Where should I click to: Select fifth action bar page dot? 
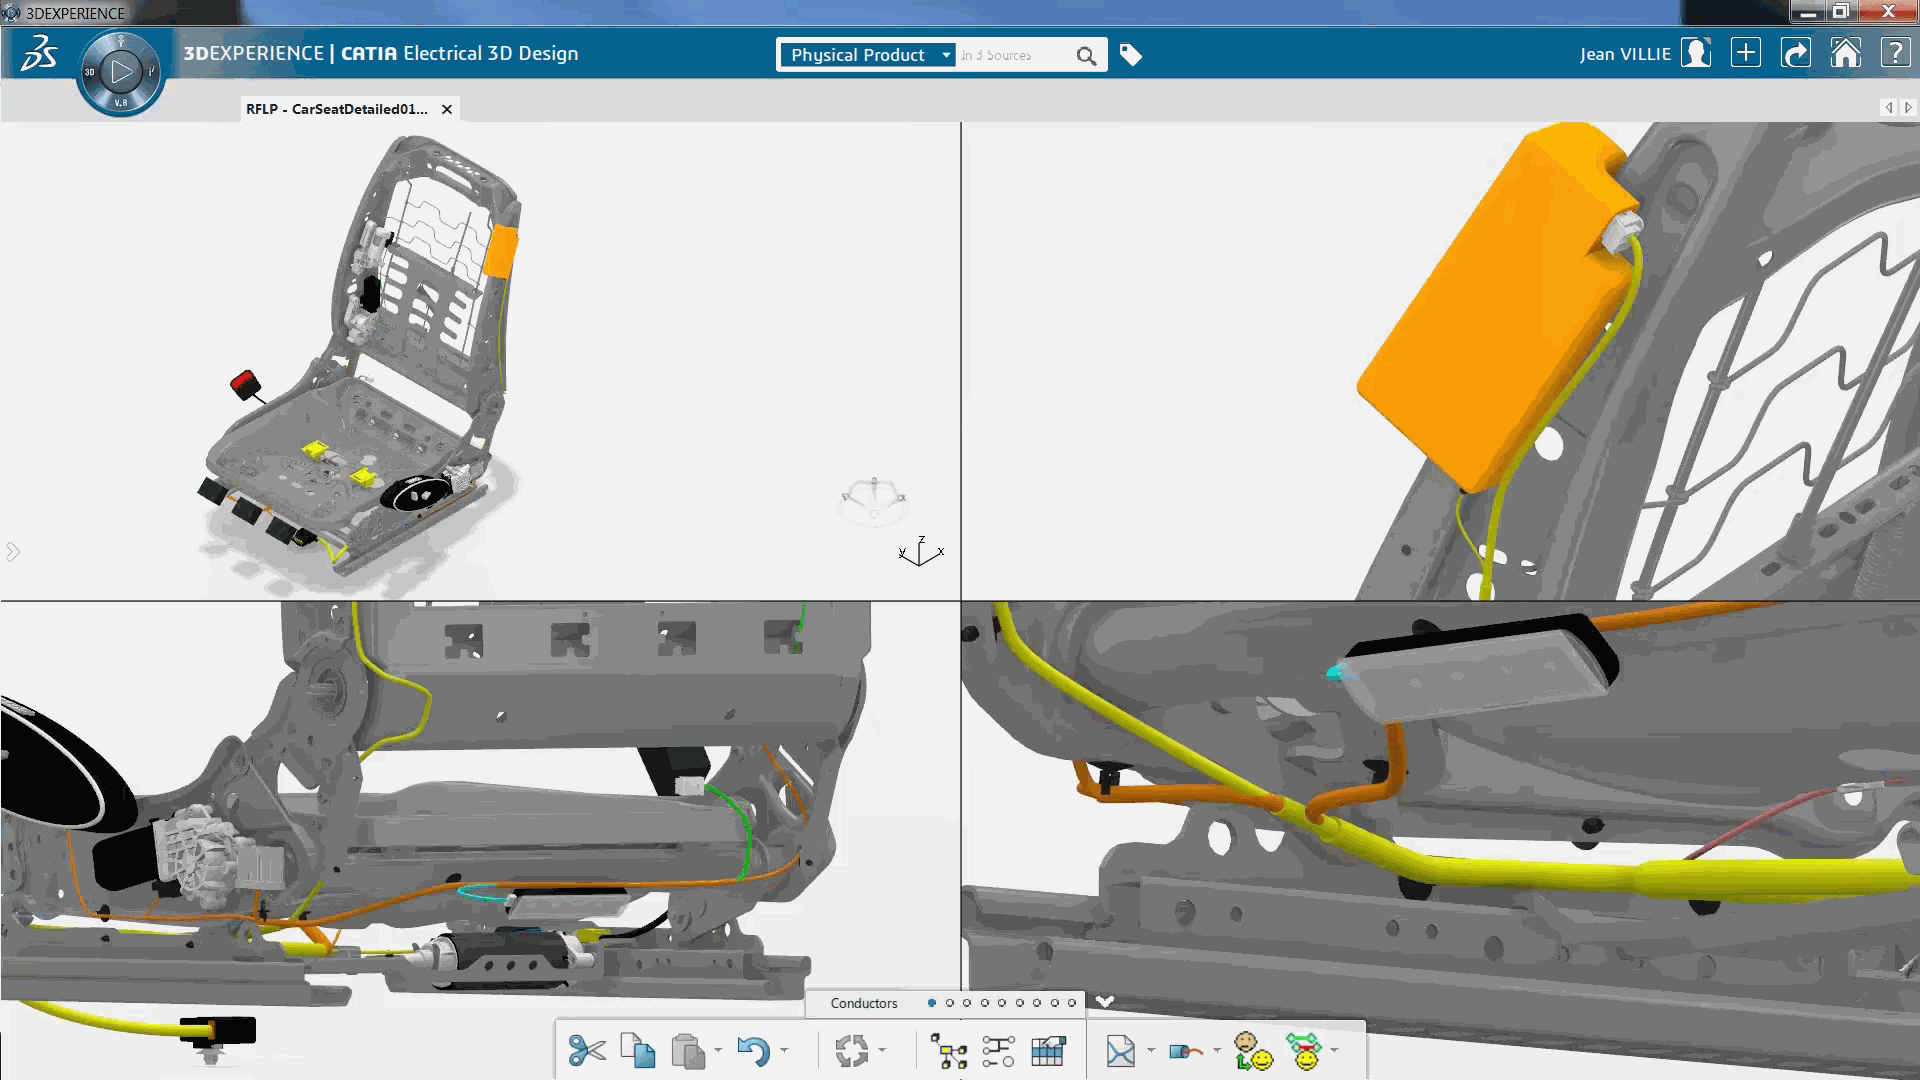coord(1002,1003)
